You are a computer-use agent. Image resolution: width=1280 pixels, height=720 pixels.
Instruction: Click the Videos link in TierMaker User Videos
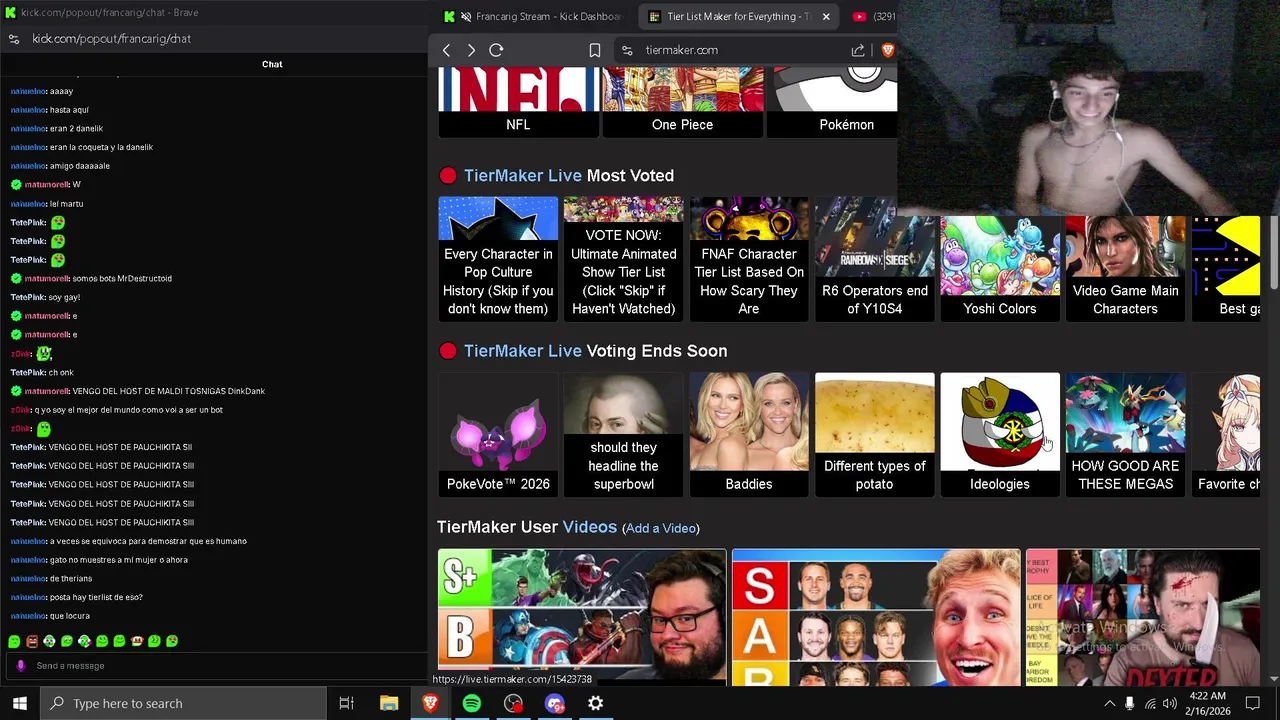tap(589, 527)
